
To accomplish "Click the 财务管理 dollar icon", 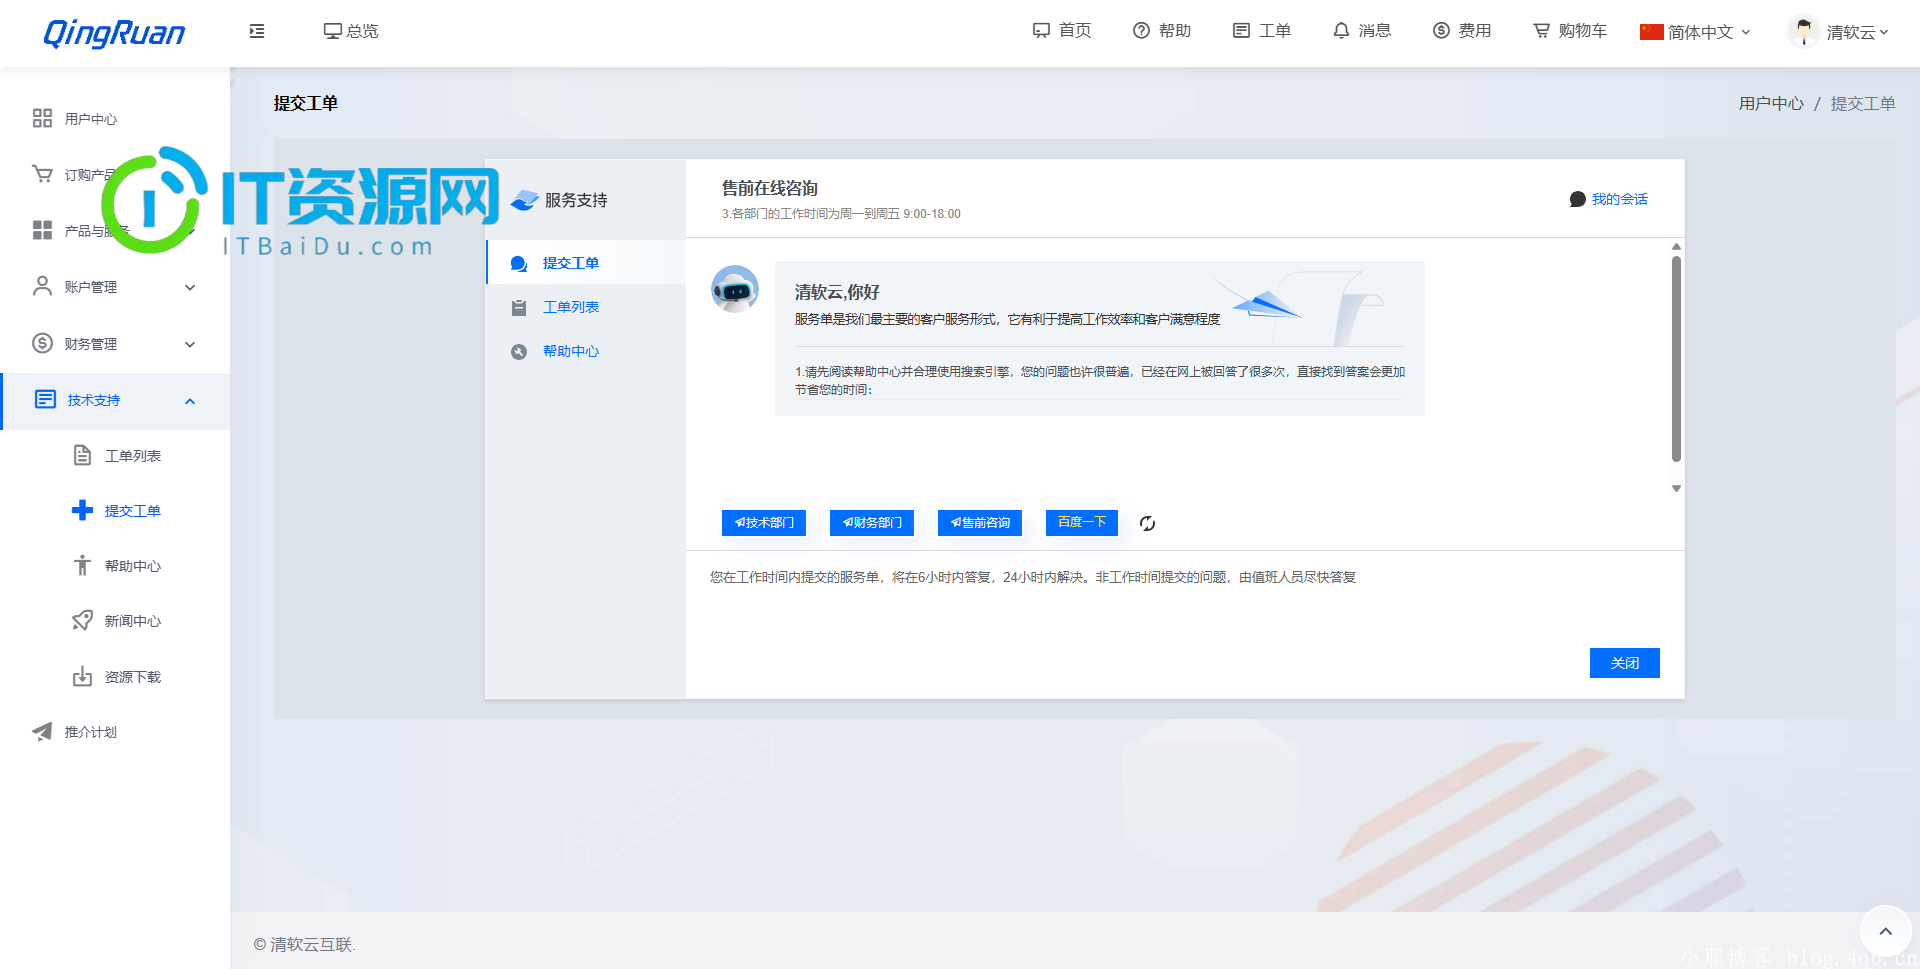I will [42, 343].
